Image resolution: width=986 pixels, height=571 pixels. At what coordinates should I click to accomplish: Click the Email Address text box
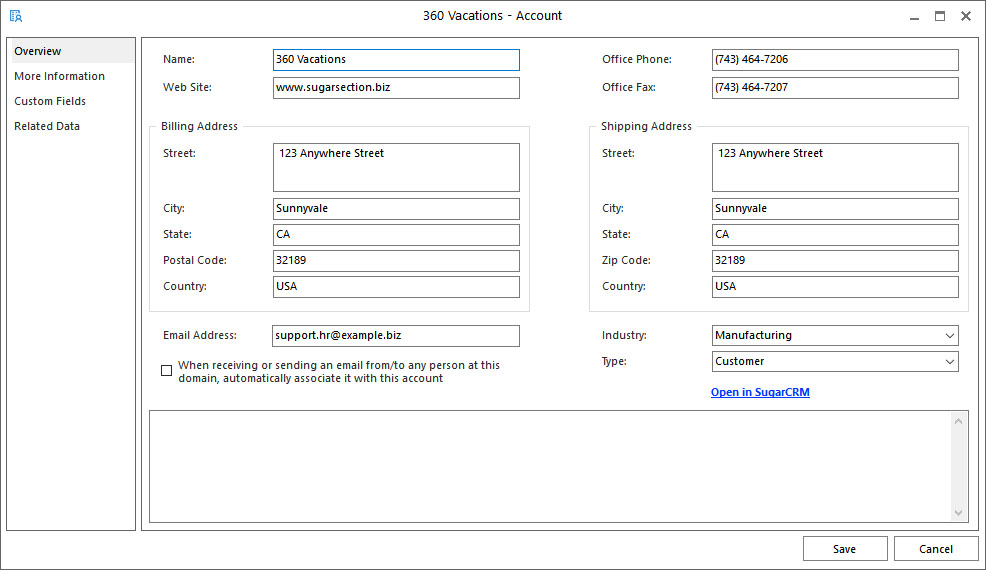point(396,336)
